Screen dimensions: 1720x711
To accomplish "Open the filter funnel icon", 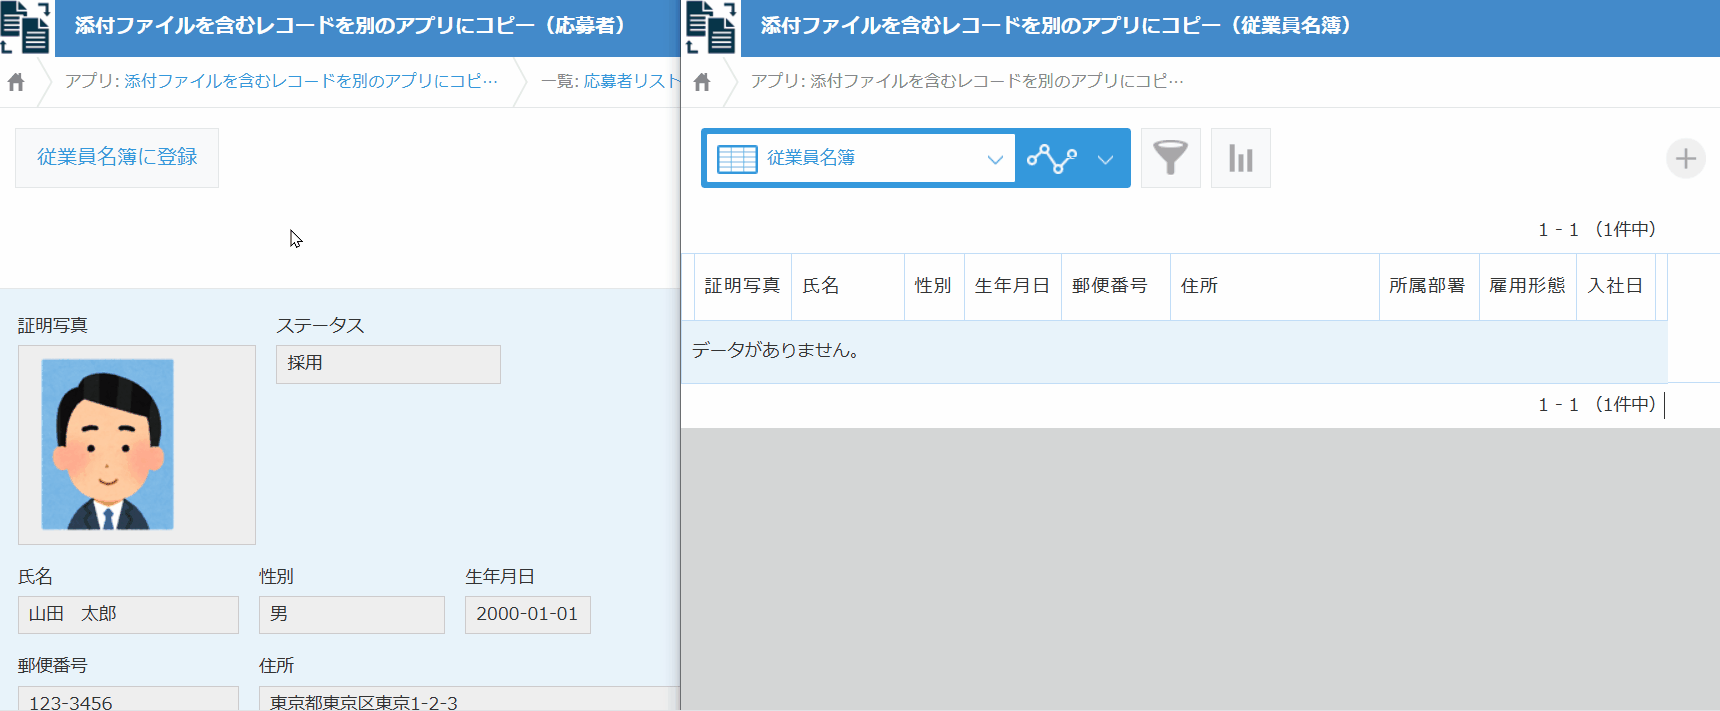I will [1170, 158].
